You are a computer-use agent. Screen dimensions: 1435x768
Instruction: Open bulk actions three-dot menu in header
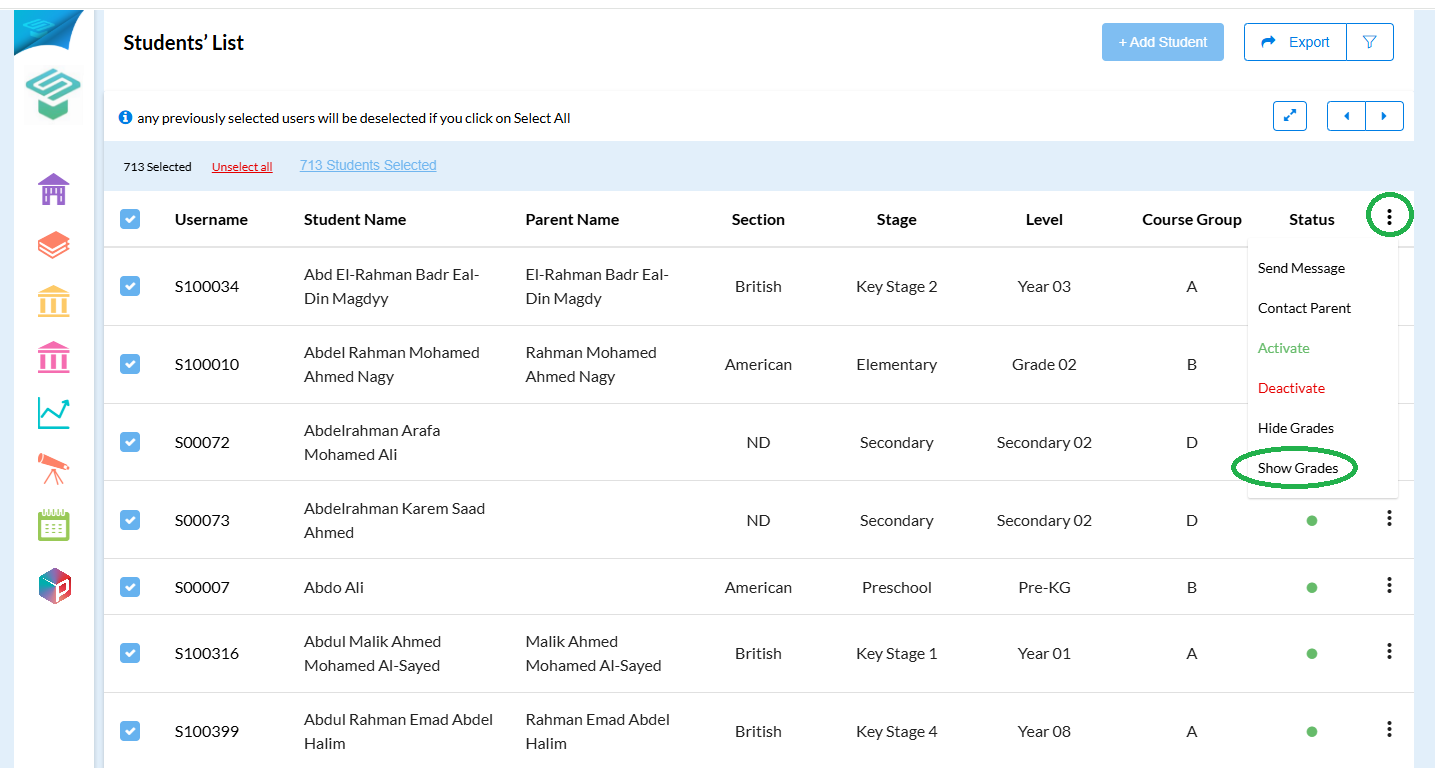[1389, 217]
